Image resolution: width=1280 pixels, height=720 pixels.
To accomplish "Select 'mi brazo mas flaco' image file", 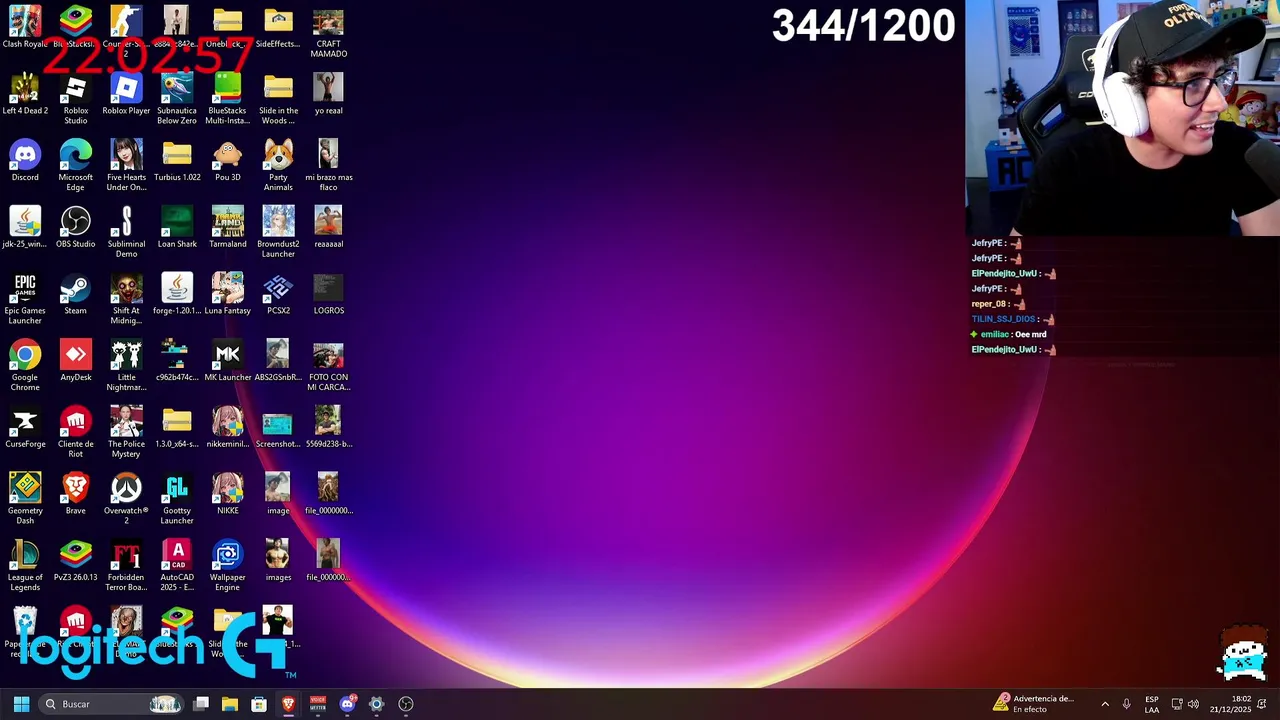I will click(x=328, y=166).
